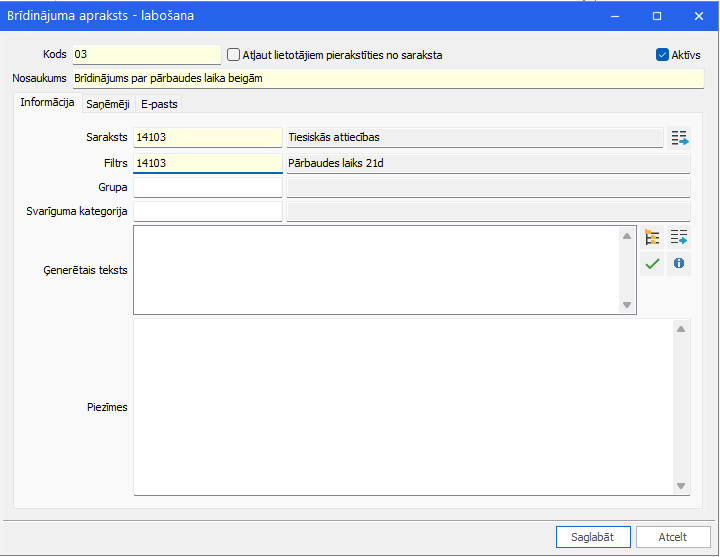Viewport: 720px width, 557px height.
Task: Switch to the Saņēmēji tab
Action: point(108,104)
